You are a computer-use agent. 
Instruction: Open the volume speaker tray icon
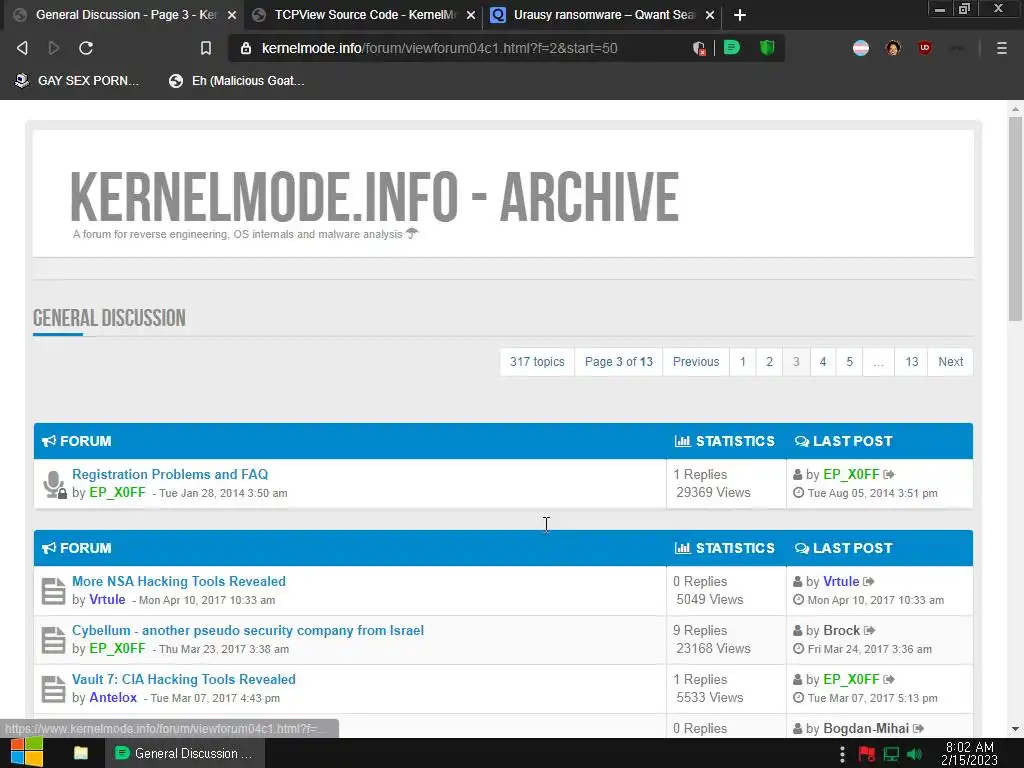click(x=915, y=754)
